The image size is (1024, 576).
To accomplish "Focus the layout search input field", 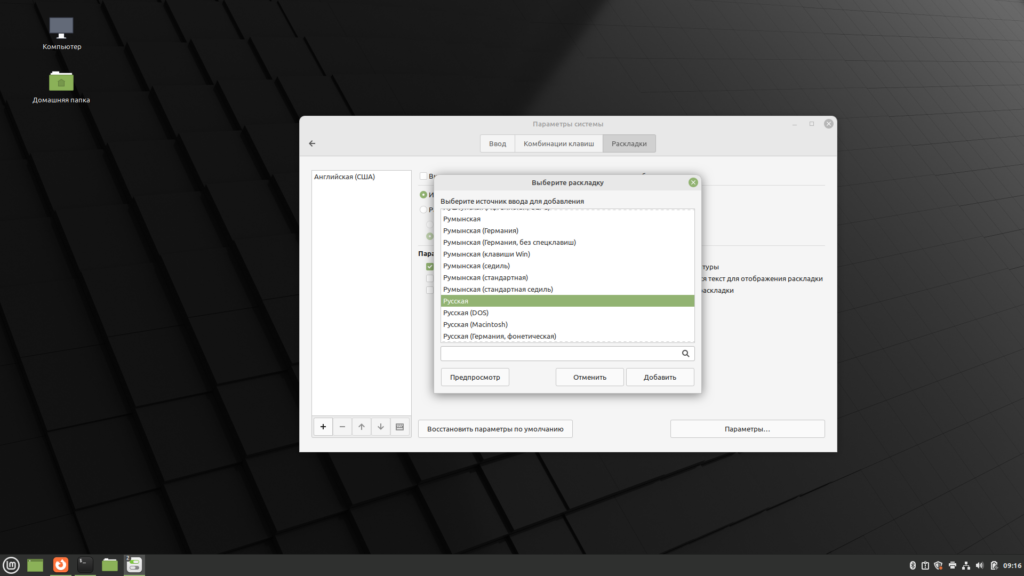I will pyautogui.click(x=558, y=353).
